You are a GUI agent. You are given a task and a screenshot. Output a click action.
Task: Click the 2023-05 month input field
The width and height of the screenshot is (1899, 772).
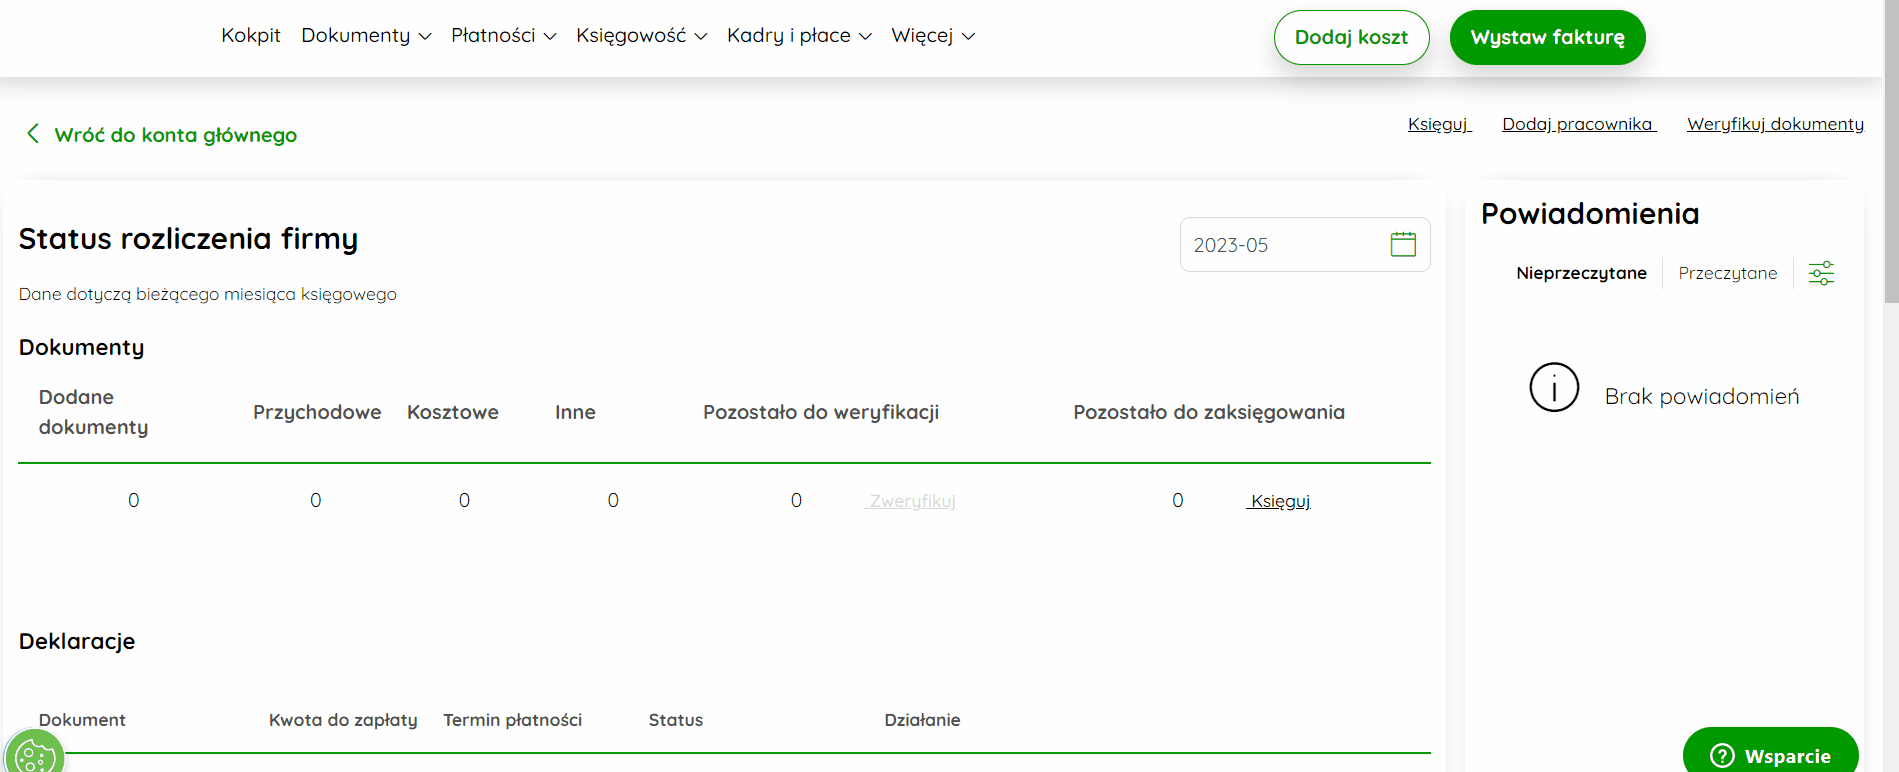[x=1305, y=244]
